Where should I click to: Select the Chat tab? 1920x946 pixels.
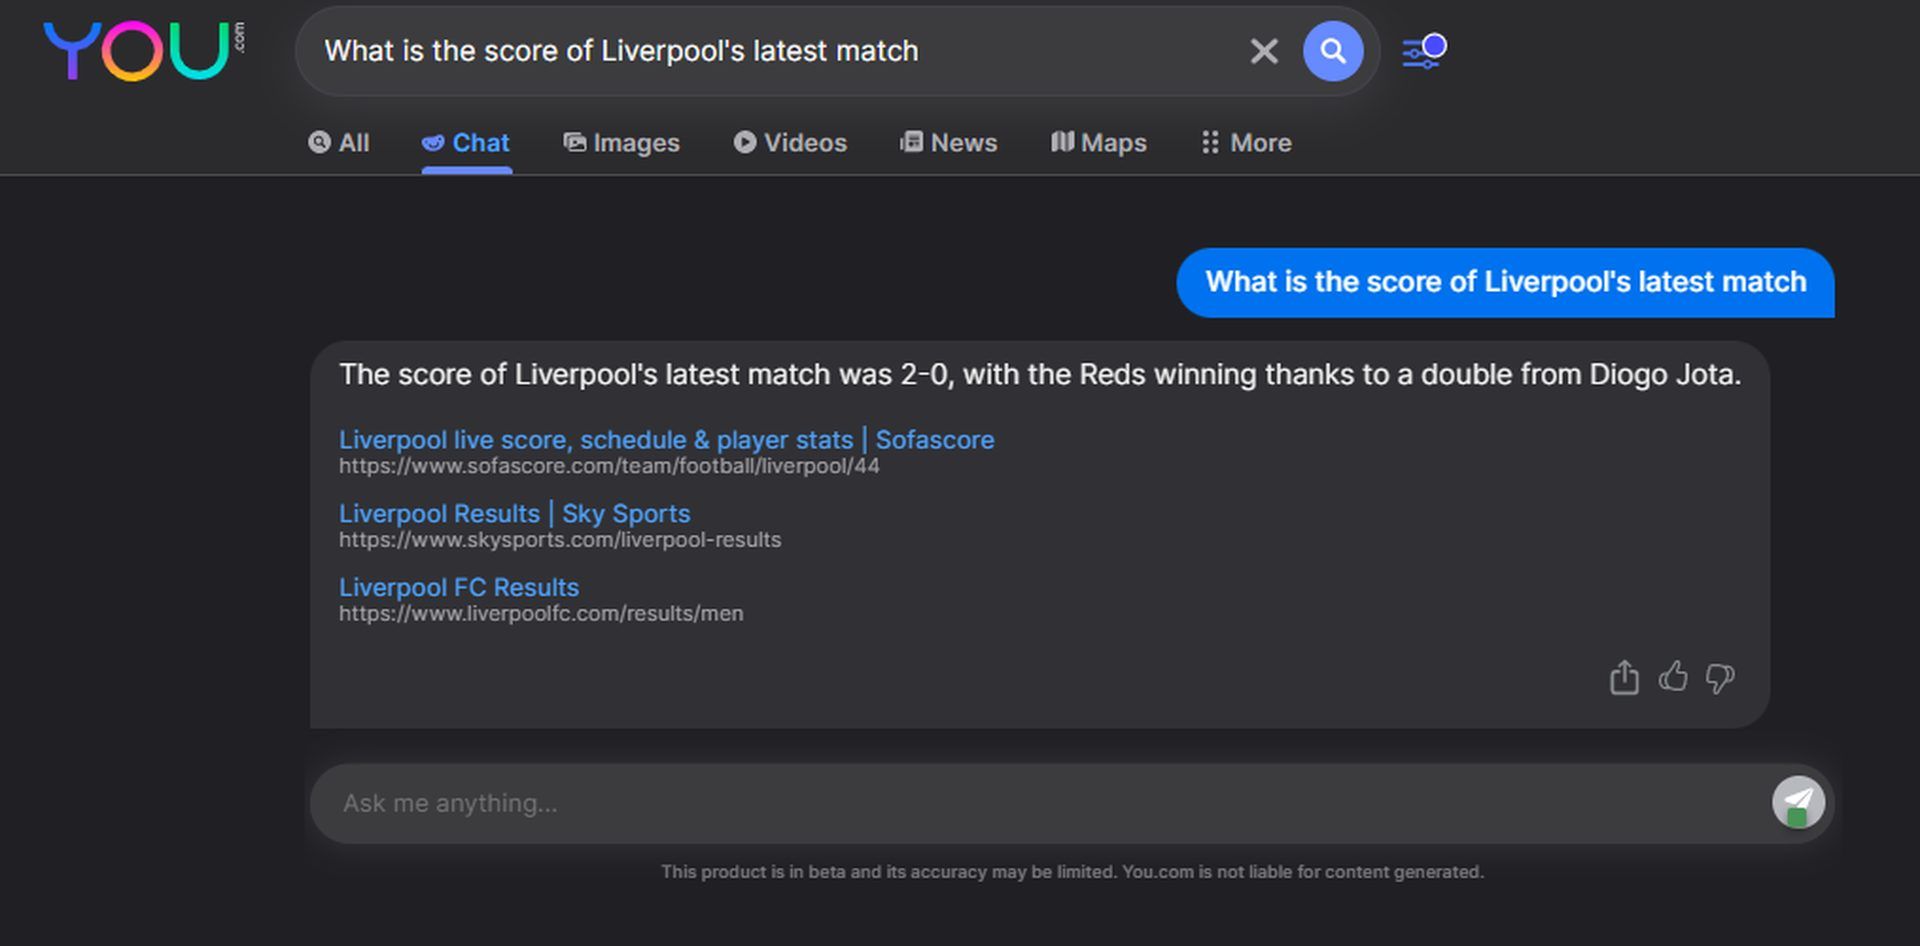click(x=466, y=143)
